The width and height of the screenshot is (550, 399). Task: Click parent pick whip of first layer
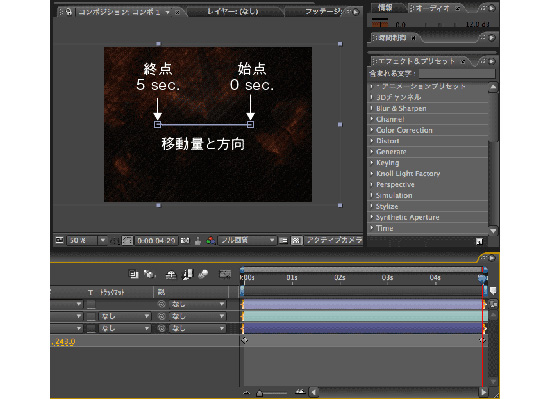point(161,304)
